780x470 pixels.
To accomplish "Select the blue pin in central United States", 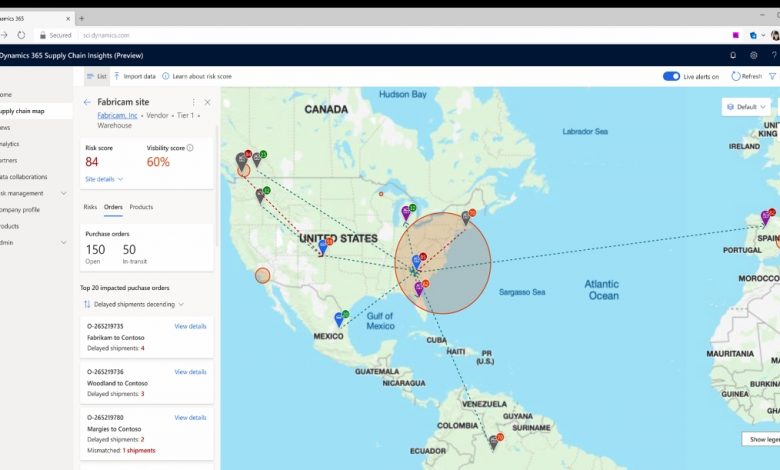I will point(322,247).
